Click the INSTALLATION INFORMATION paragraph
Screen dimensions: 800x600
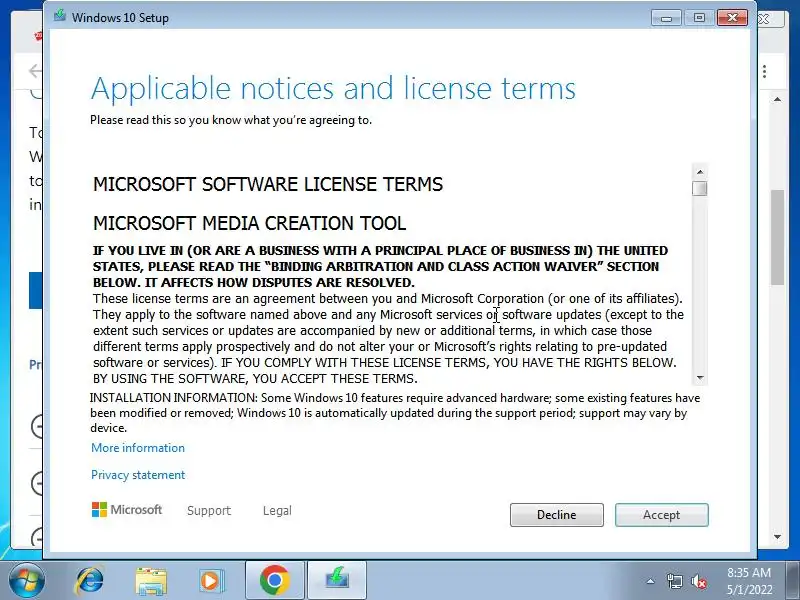(395, 413)
